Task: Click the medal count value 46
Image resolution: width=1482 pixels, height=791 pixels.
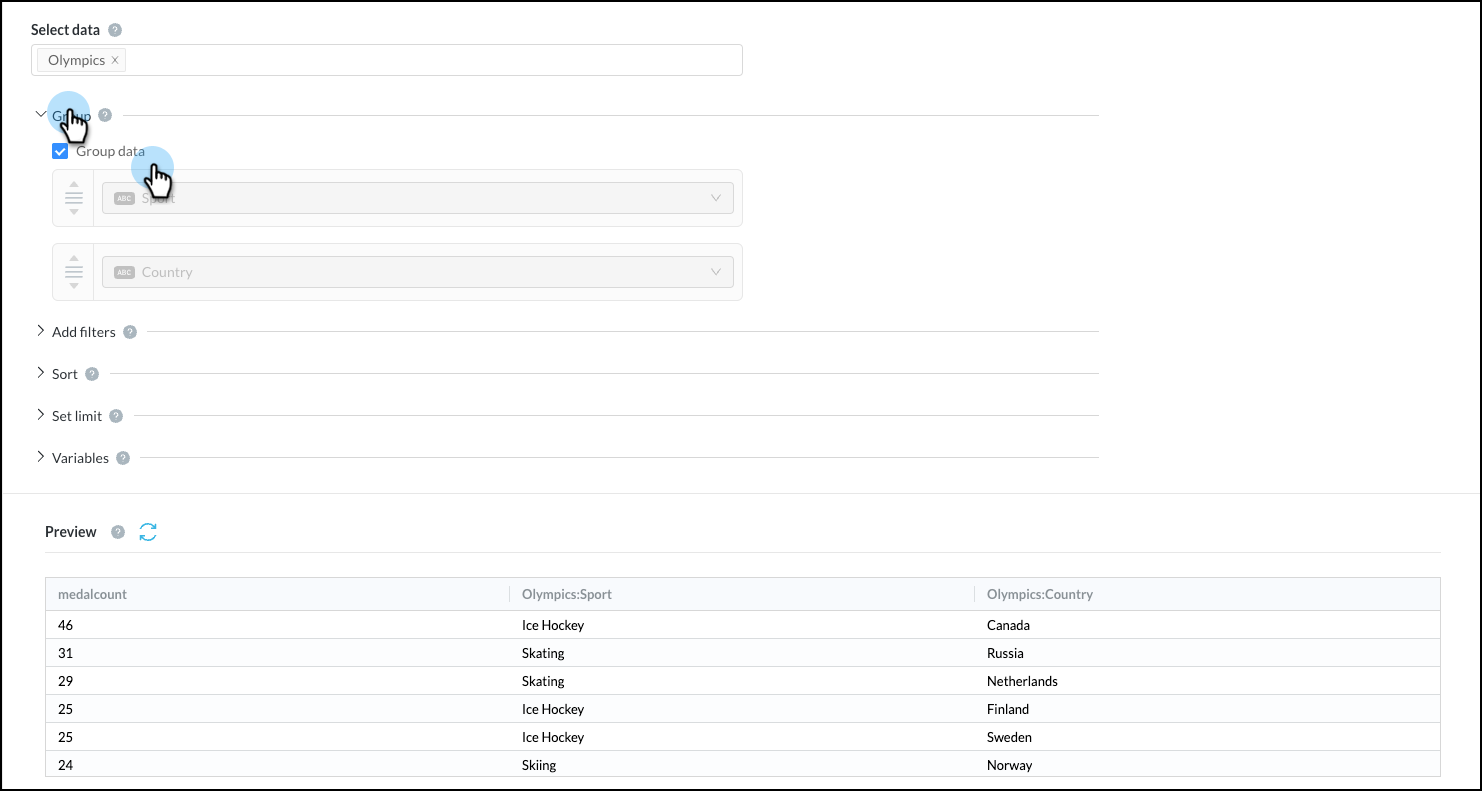Action: [x=66, y=625]
